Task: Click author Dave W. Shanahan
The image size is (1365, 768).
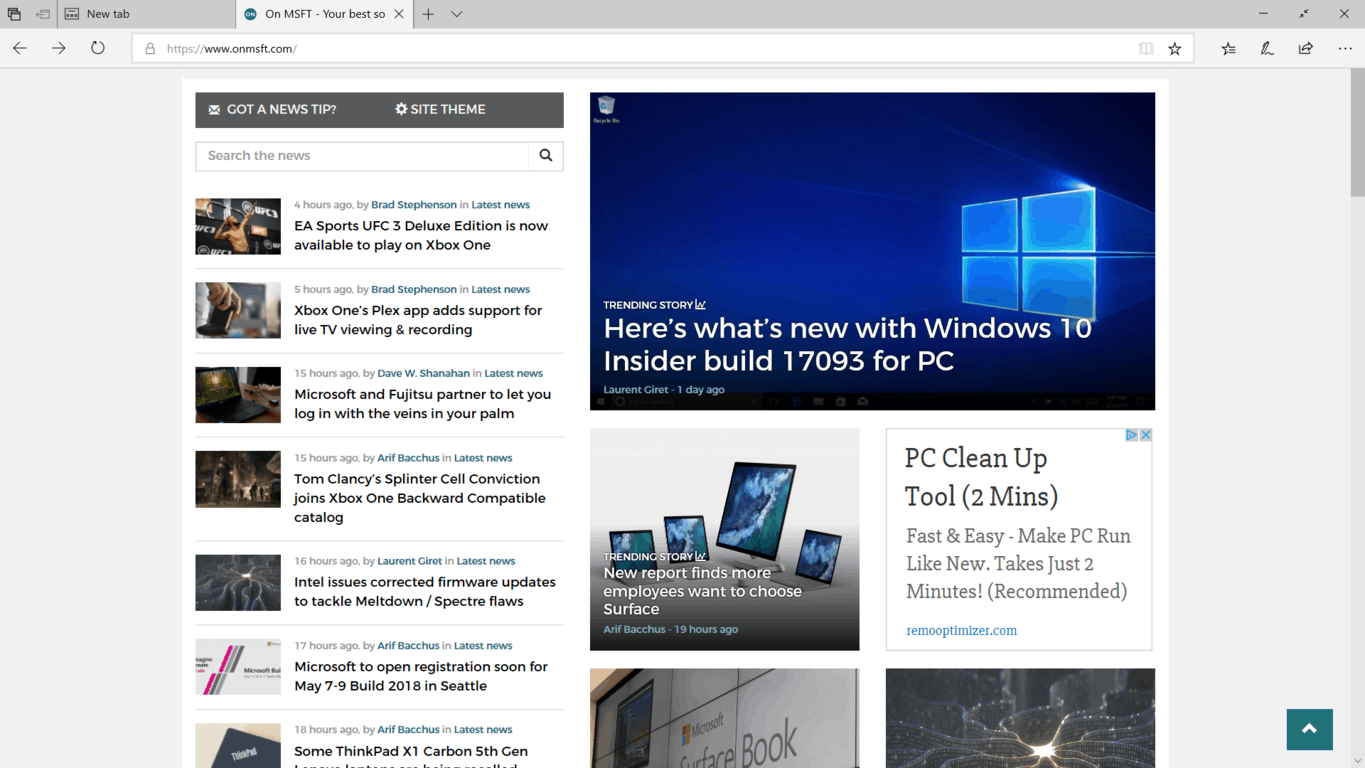Action: tap(423, 373)
